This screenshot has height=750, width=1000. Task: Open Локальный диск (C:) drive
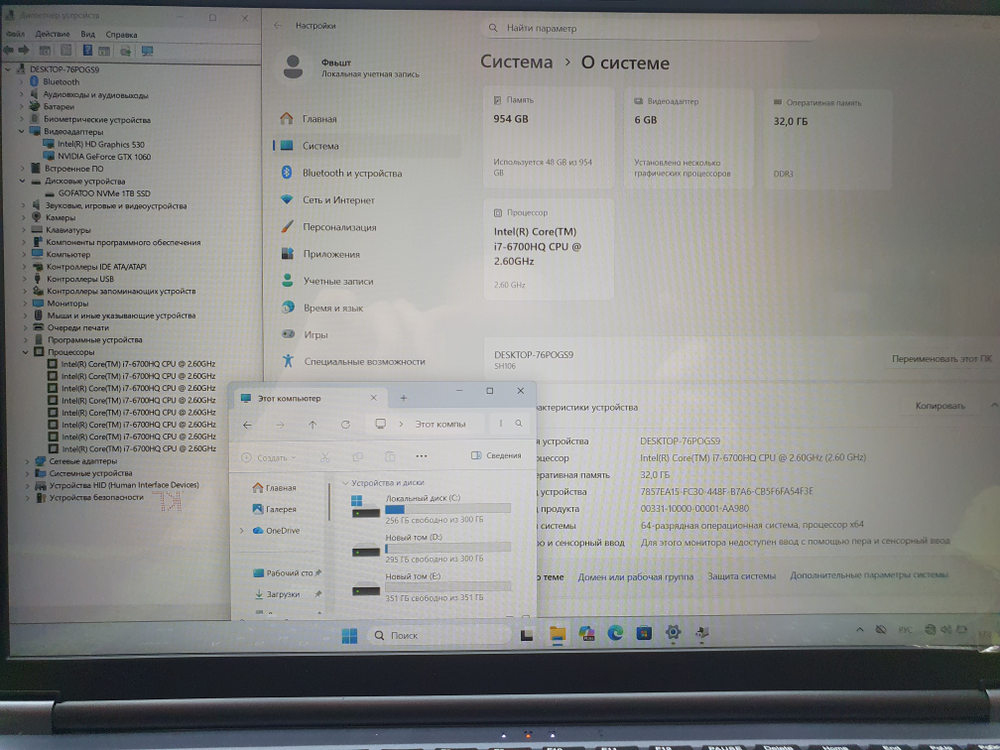coord(431,508)
